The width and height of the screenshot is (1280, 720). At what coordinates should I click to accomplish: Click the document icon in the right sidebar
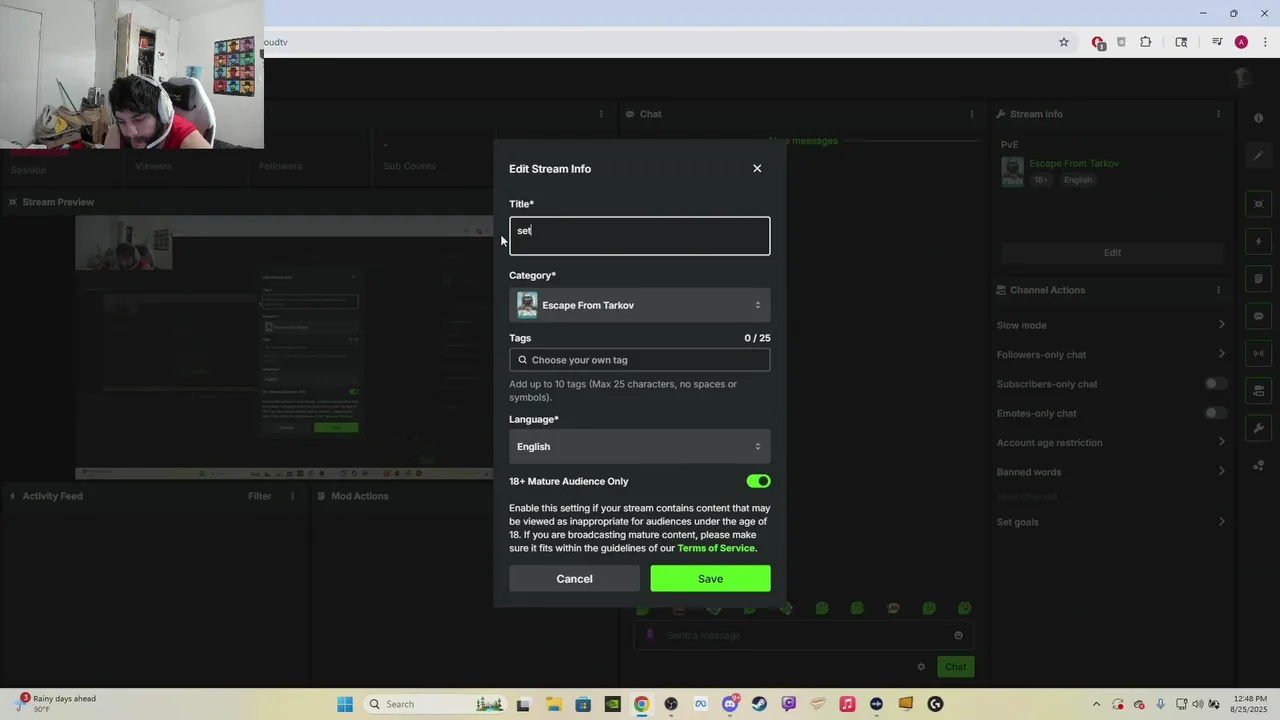pos(1259,279)
